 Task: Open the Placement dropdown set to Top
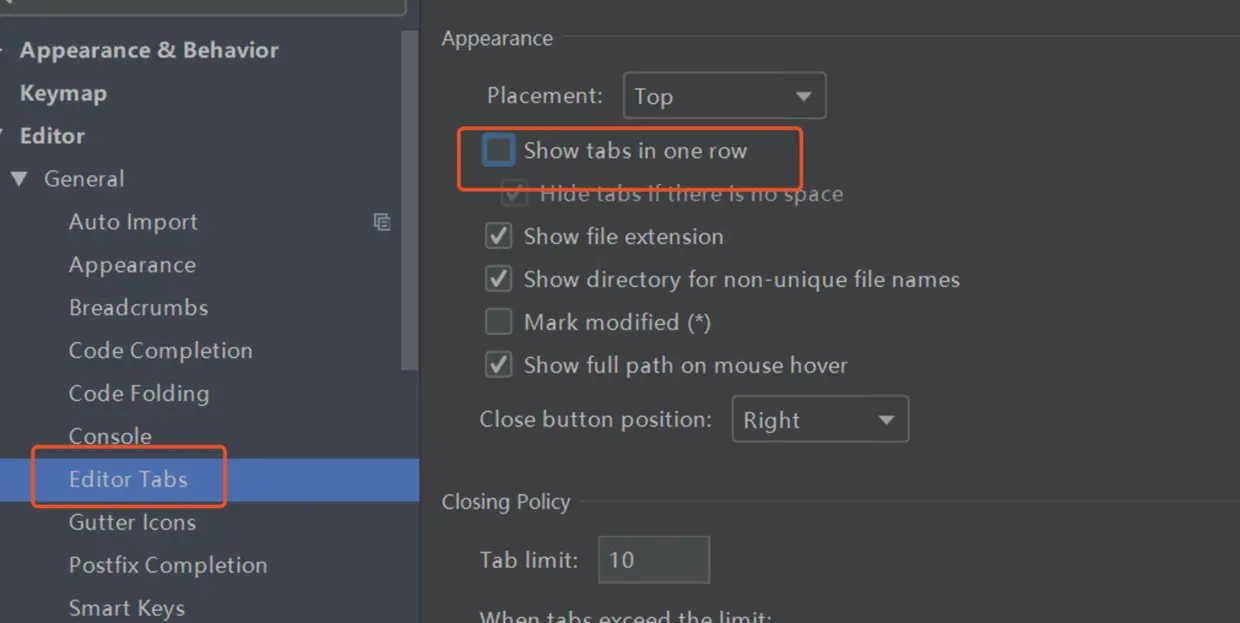(724, 96)
